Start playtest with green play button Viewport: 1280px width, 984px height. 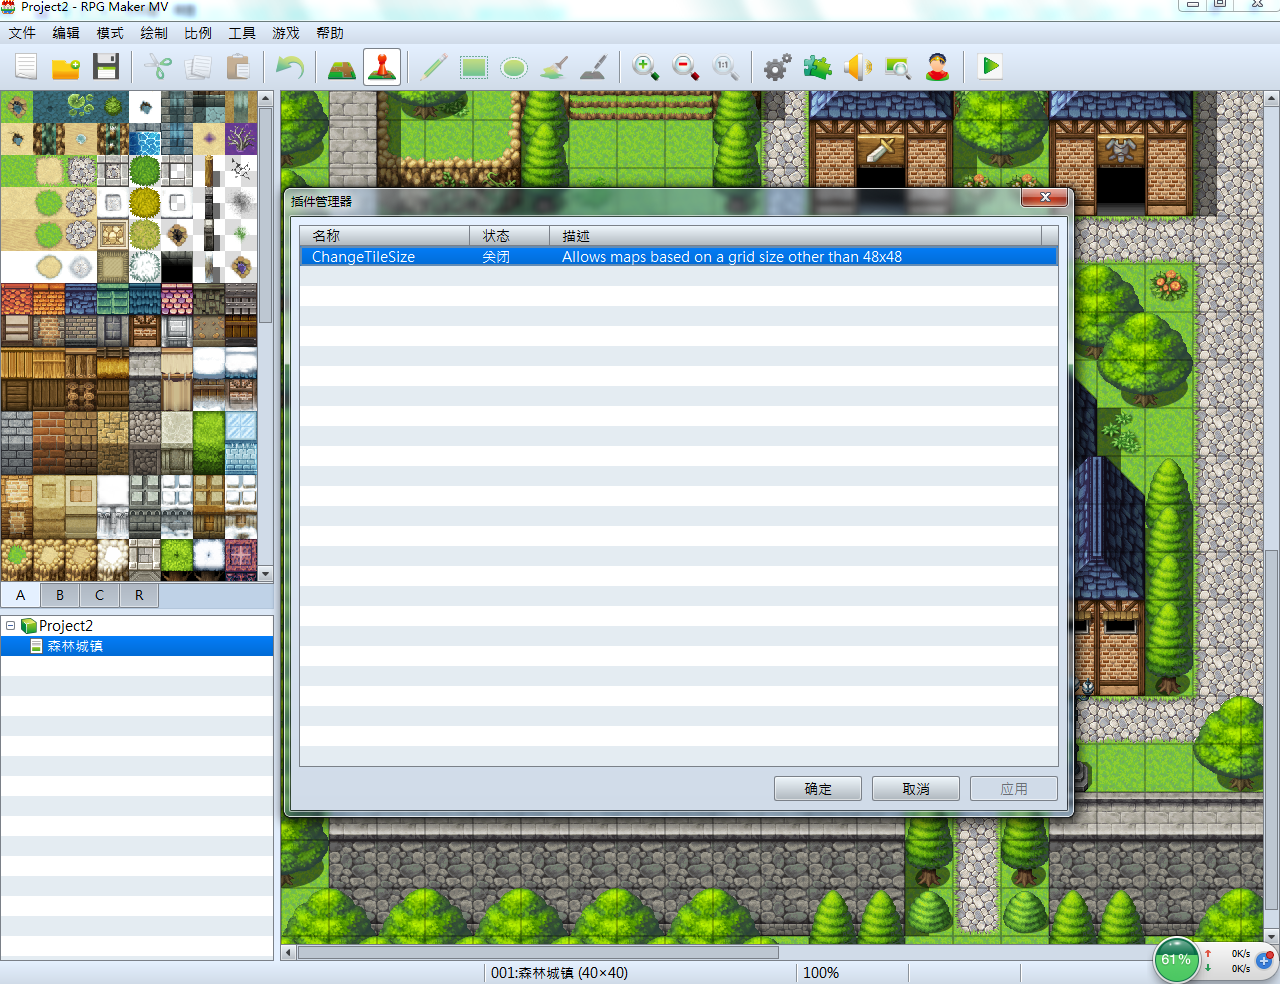pos(990,67)
